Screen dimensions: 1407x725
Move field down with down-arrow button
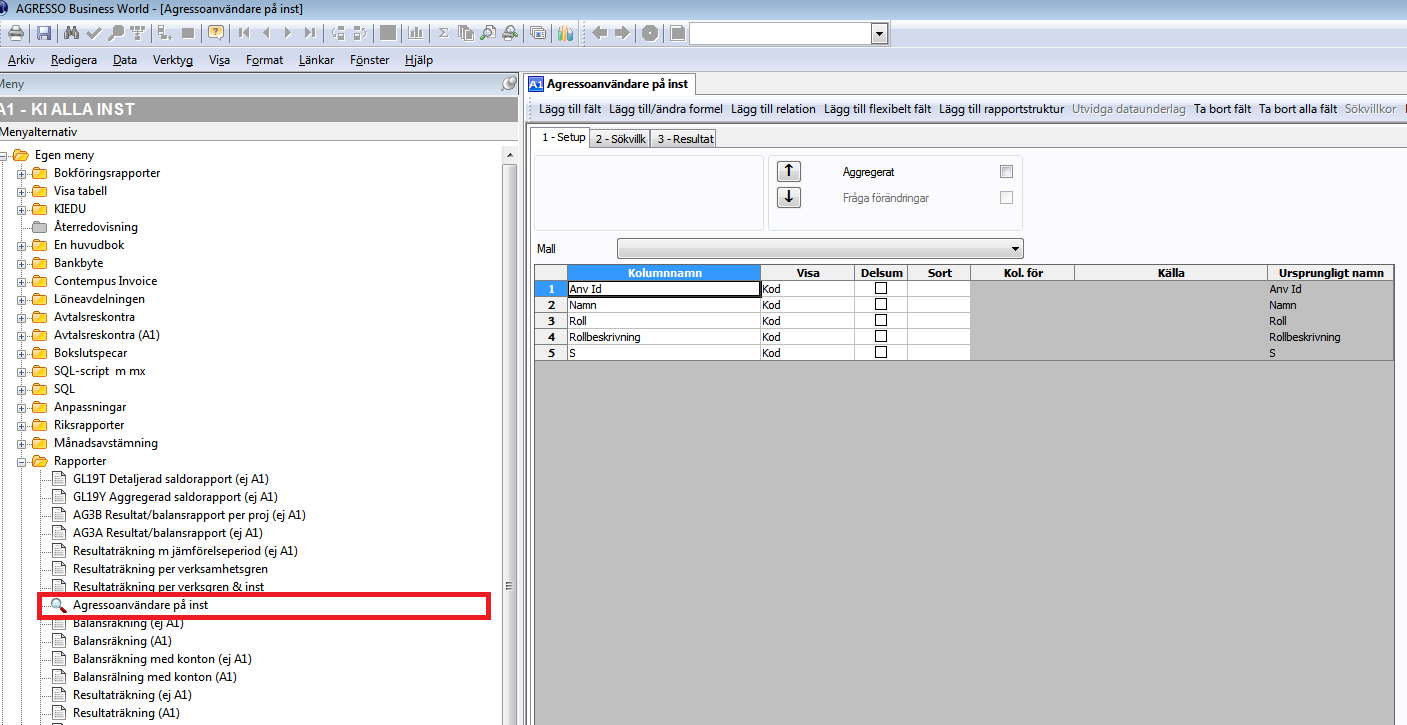pos(789,197)
